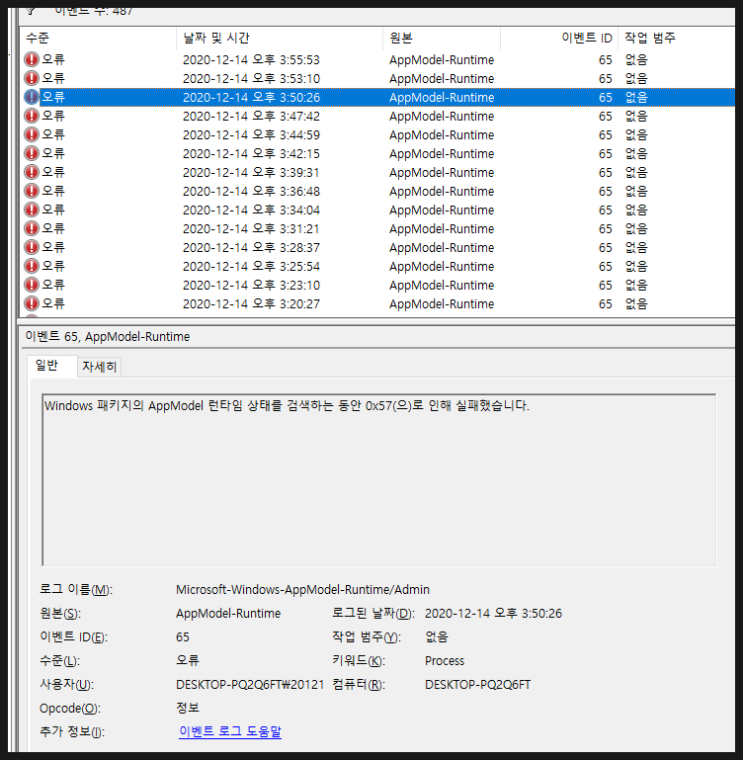743x760 pixels.
Task: Open the 이벤트 로그 도움말 link
Action: tap(230, 731)
